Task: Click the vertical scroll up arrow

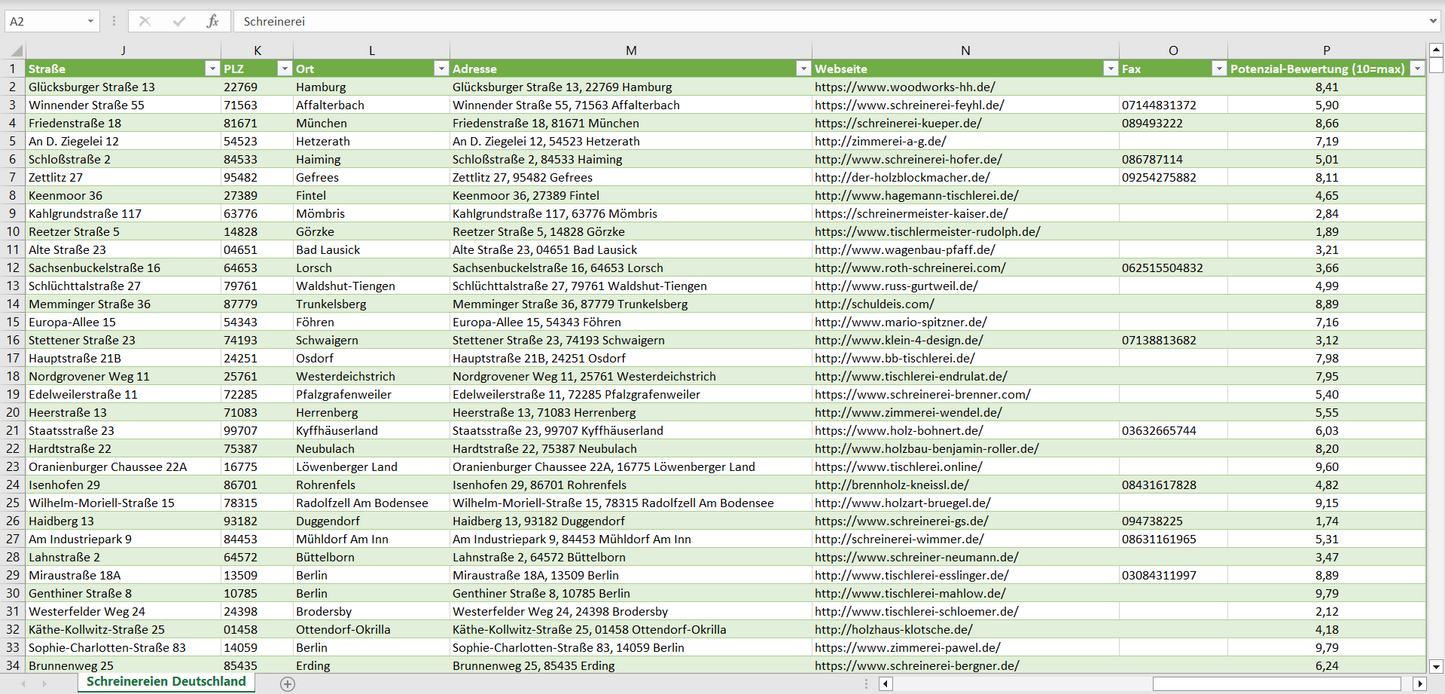Action: coord(1436,50)
